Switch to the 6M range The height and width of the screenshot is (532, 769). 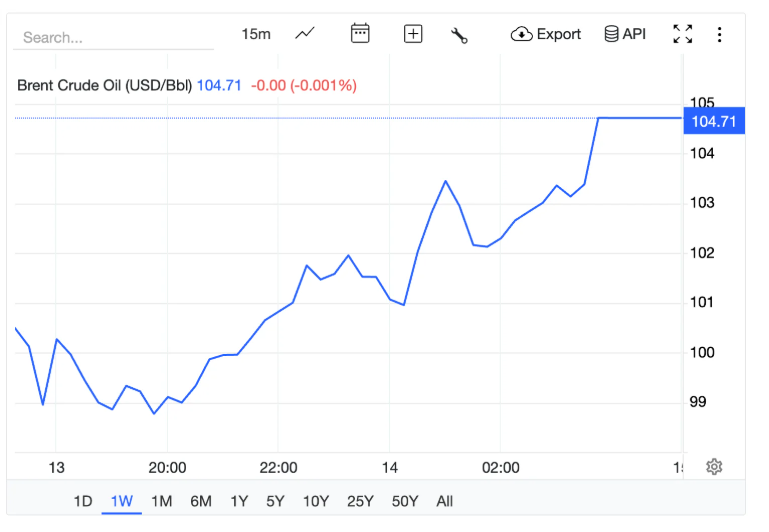coord(201,501)
